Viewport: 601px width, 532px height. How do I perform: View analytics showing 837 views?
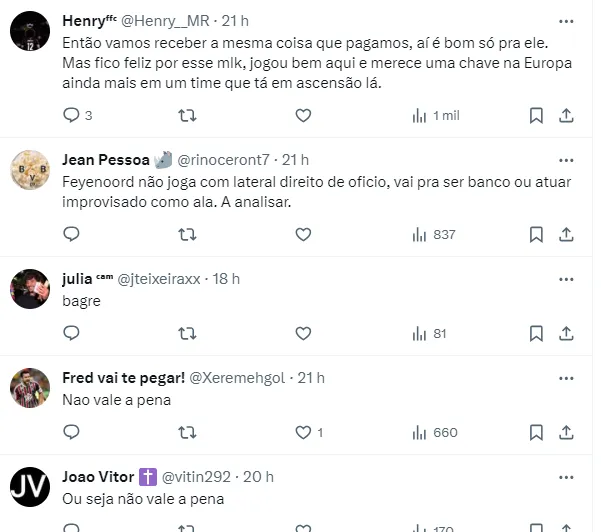434,235
